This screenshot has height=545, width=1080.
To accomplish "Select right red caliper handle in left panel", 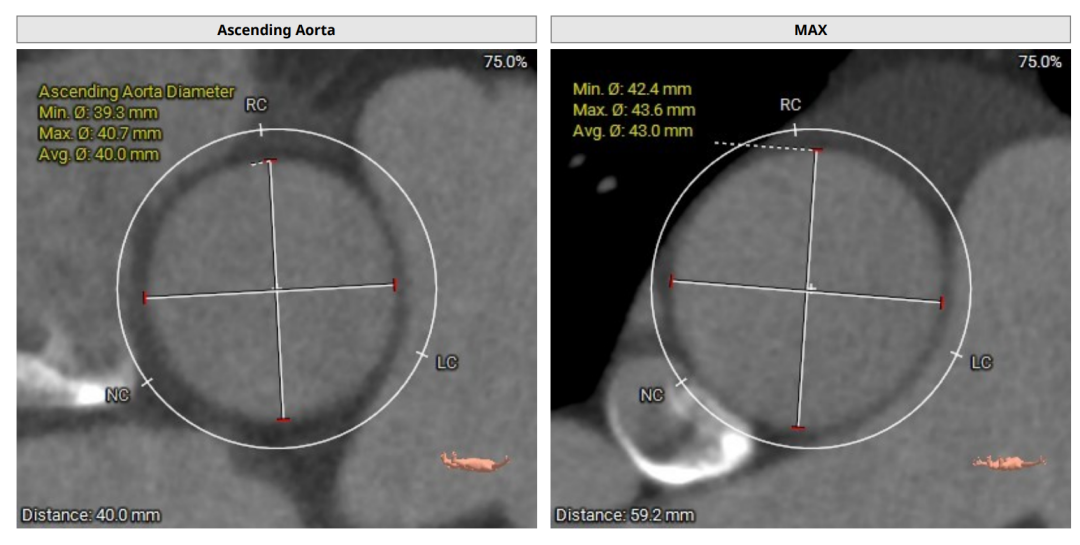I will click(395, 285).
